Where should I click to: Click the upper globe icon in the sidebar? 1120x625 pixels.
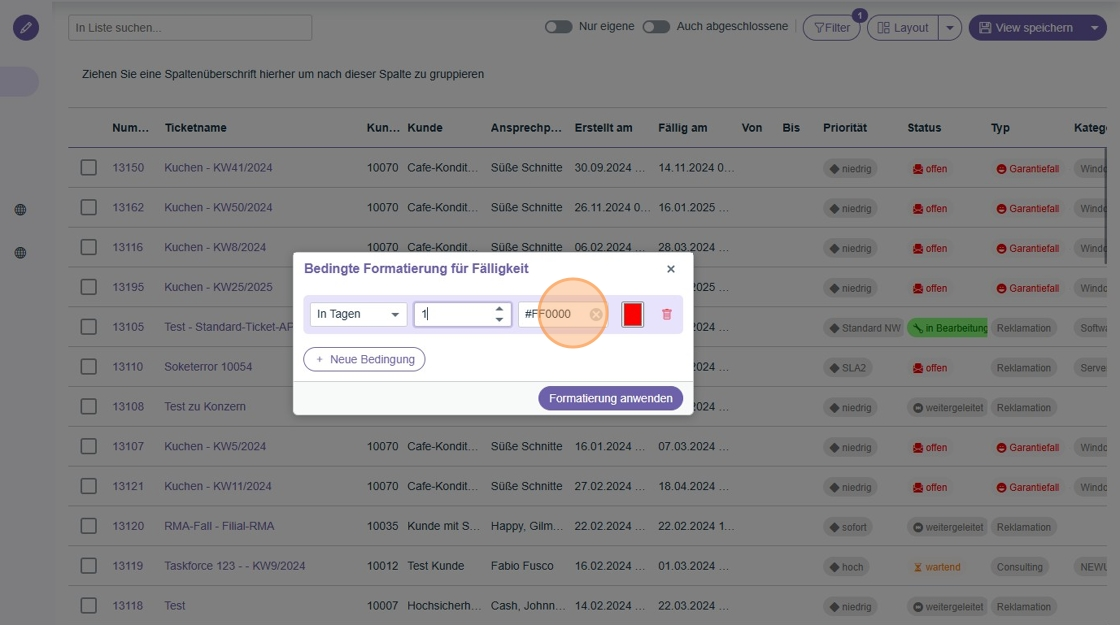point(21,210)
